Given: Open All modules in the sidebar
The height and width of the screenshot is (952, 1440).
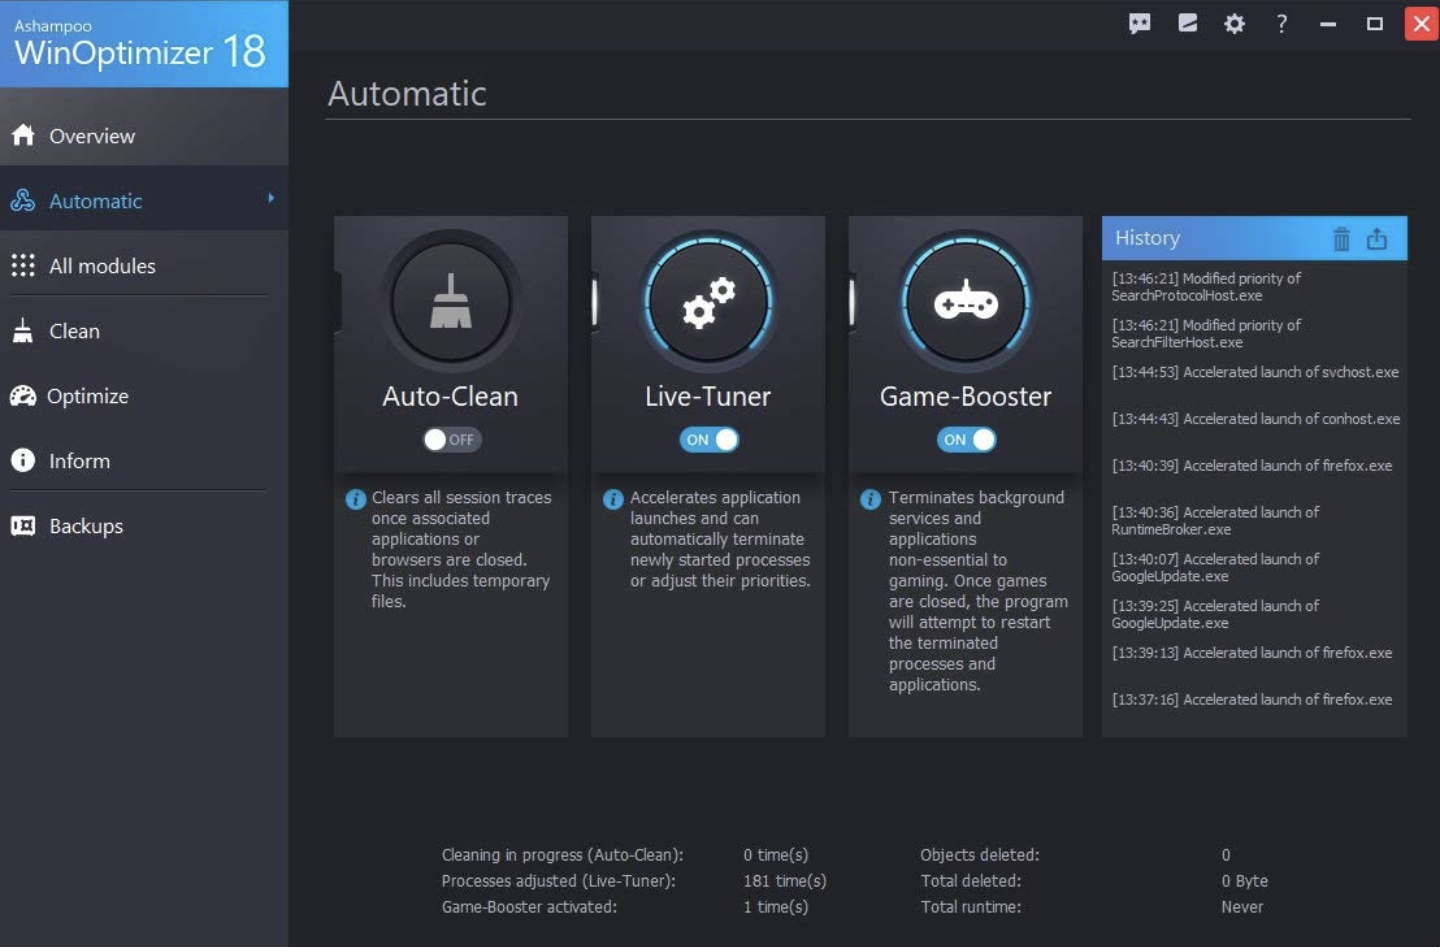Looking at the screenshot, I should coord(144,265).
